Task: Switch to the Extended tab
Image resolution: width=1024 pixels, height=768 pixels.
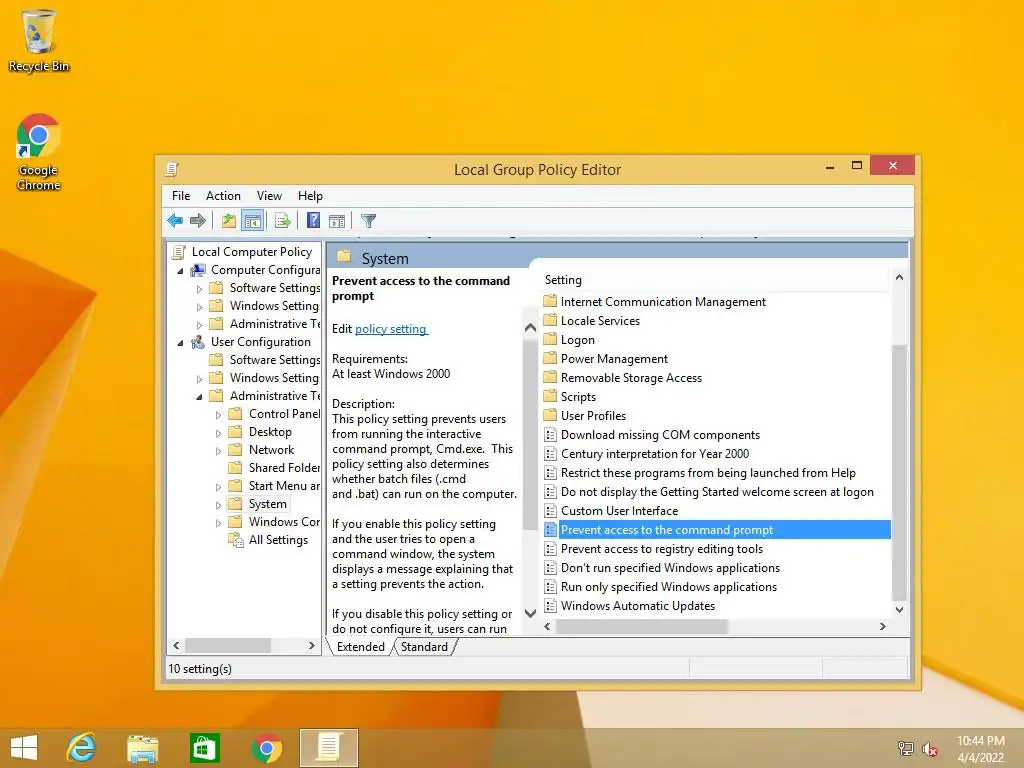Action: pyautogui.click(x=360, y=647)
